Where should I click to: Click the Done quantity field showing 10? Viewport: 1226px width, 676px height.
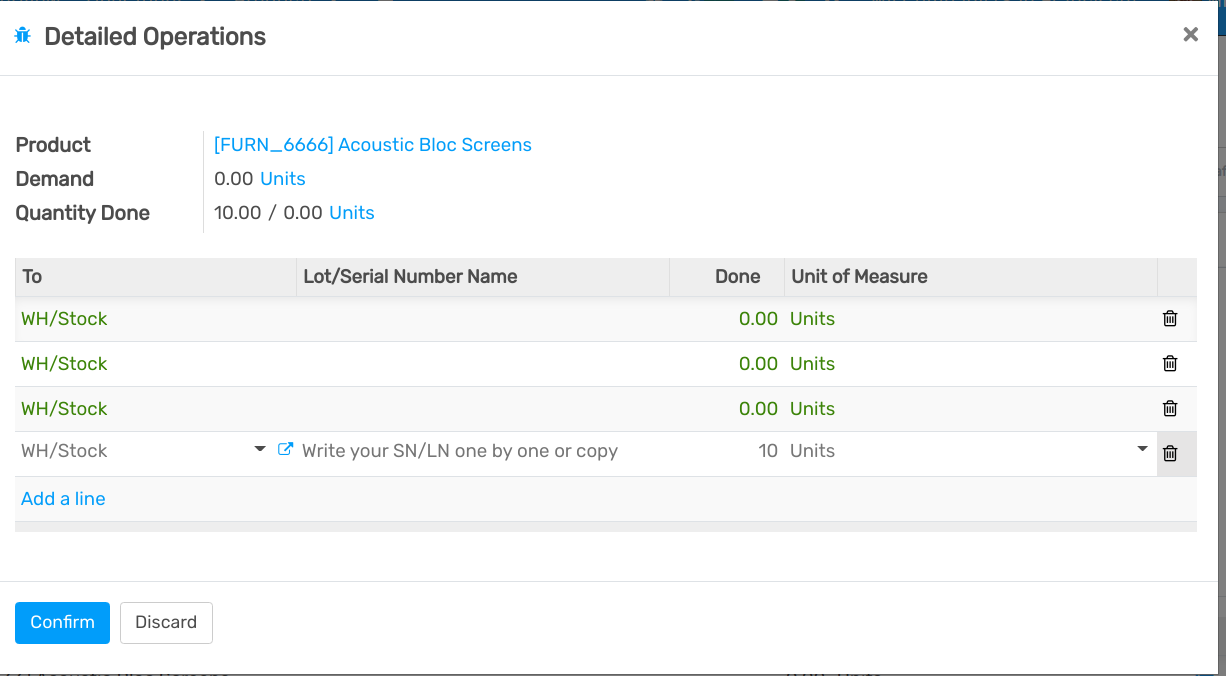click(730, 451)
